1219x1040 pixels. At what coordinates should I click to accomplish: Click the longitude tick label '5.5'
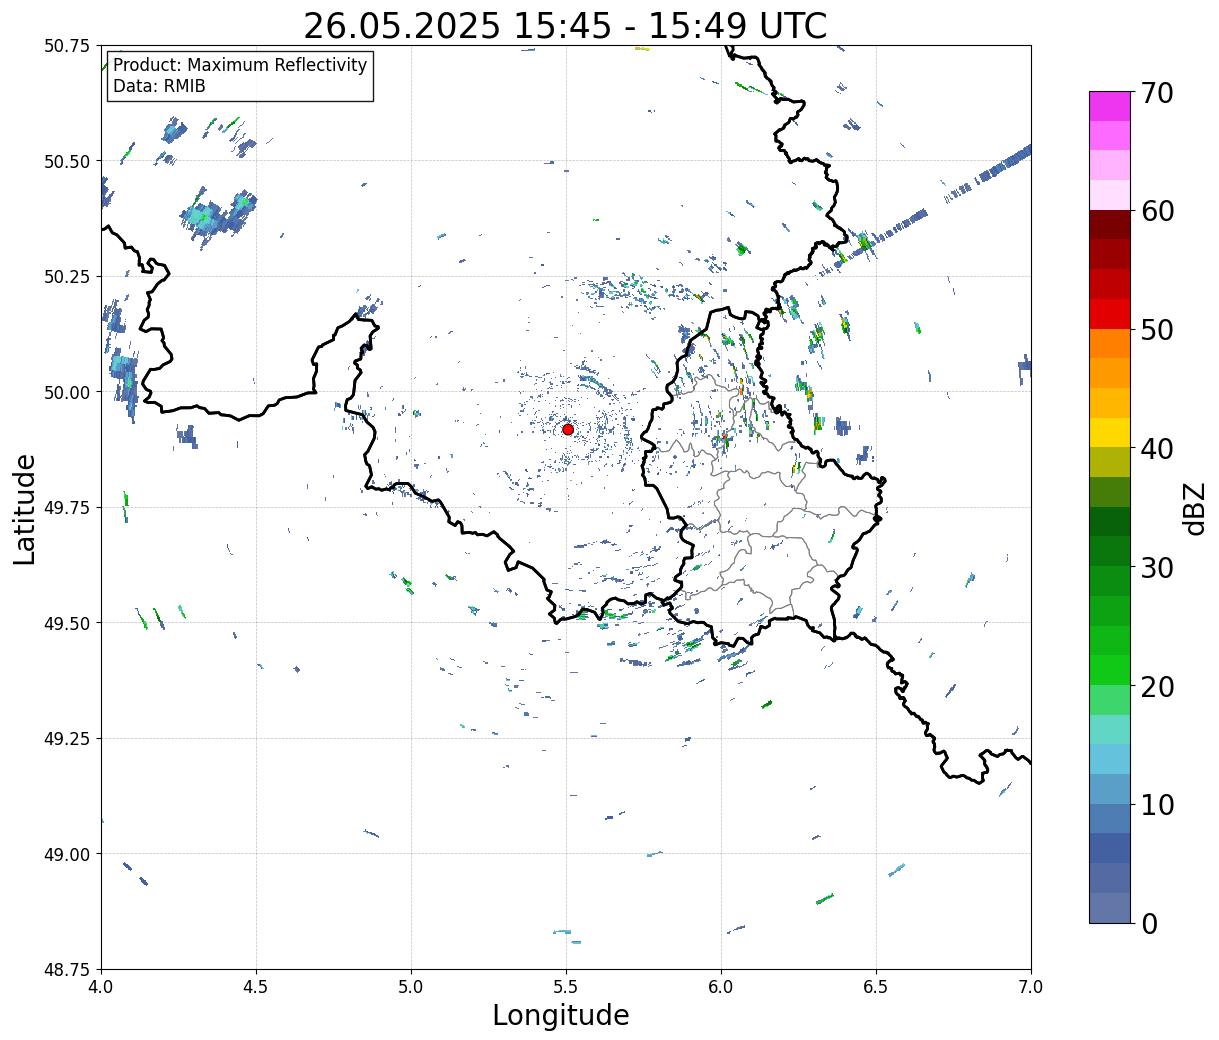(x=566, y=987)
